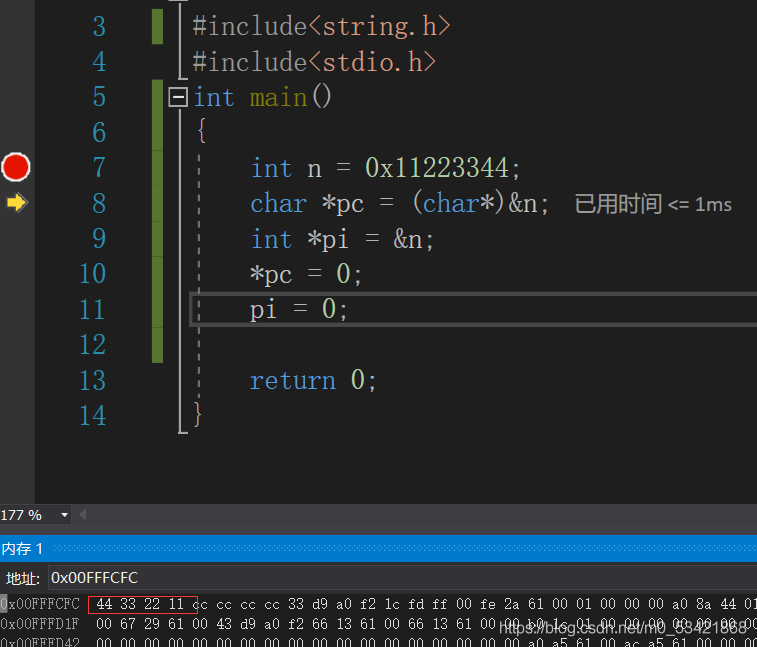Click the text 'pi = 0;' on line 11
The width and height of the screenshot is (757, 647).
(x=298, y=309)
